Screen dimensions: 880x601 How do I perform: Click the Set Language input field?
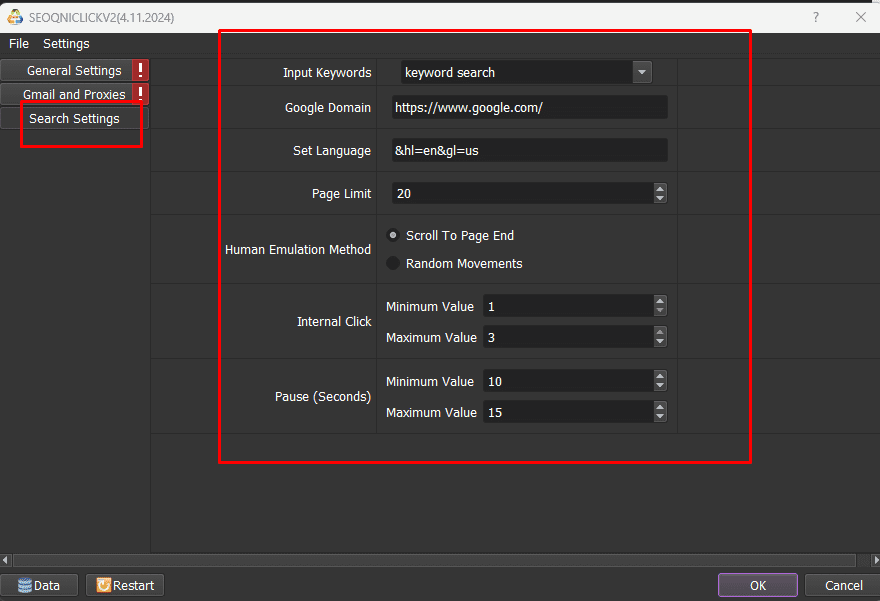tap(529, 150)
